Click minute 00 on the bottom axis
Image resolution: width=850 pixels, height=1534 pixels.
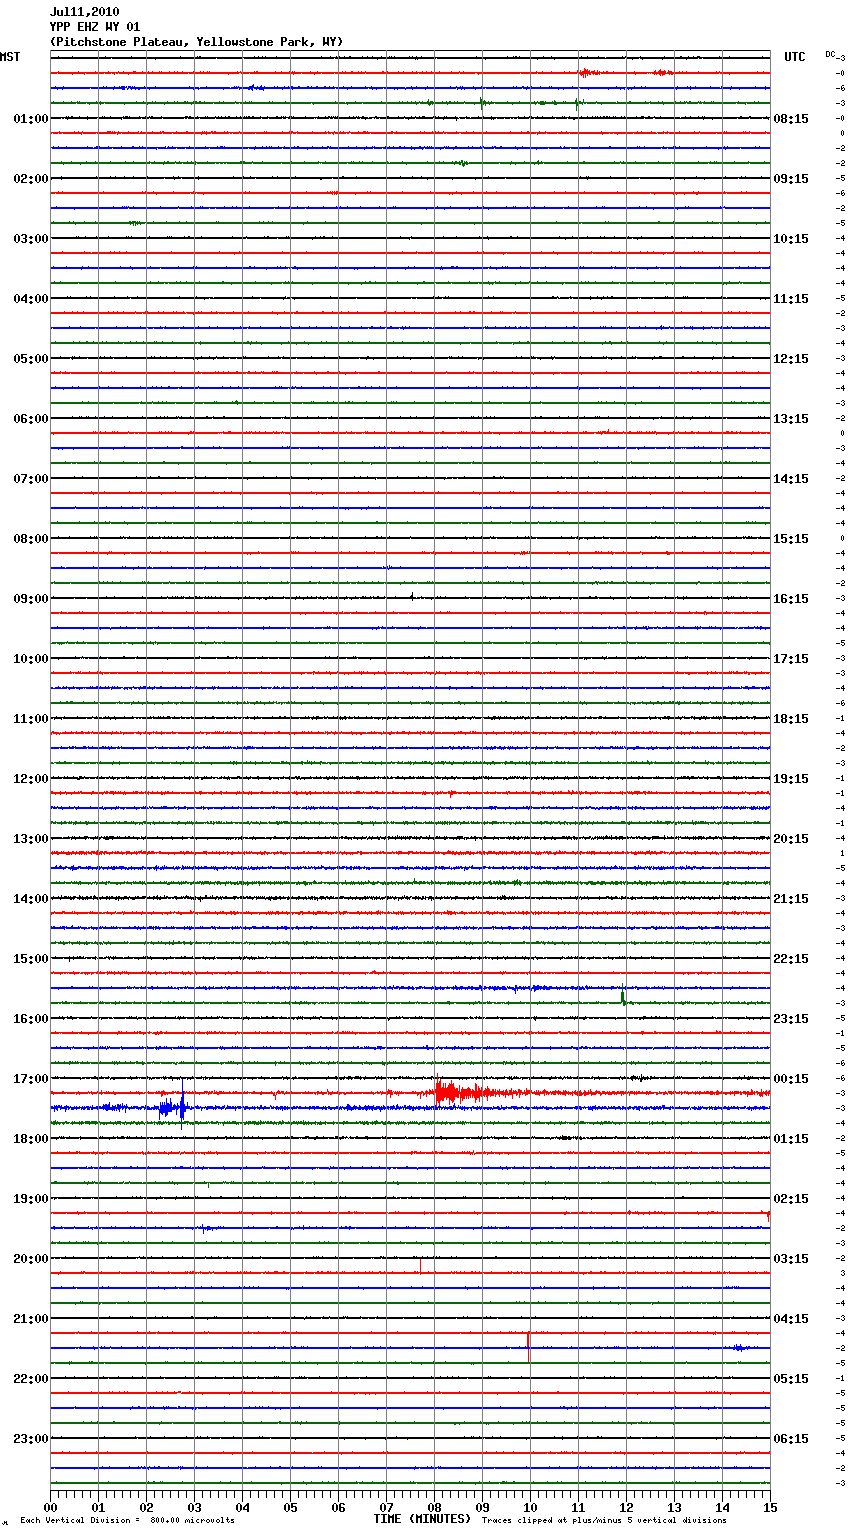[50, 1507]
